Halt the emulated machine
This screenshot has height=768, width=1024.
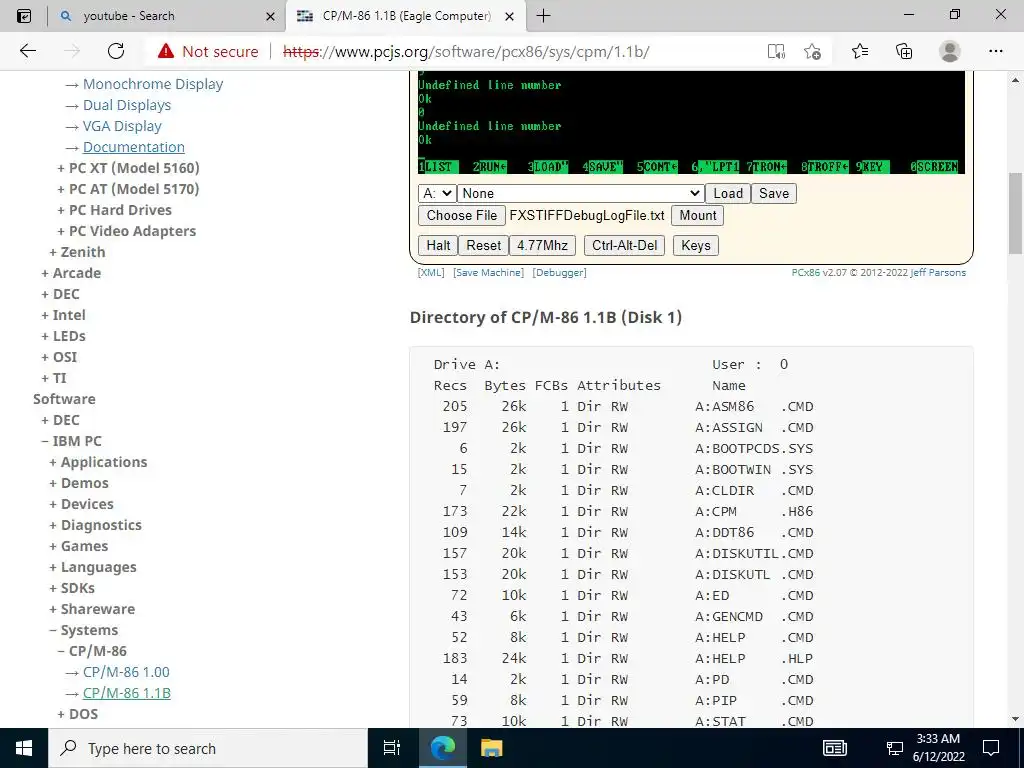[x=438, y=246]
